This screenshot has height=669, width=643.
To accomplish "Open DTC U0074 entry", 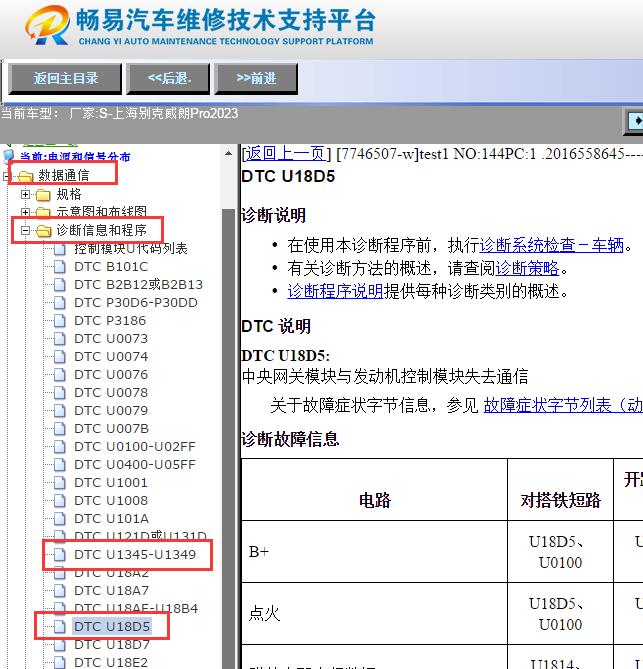I will pyautogui.click(x=111, y=356).
